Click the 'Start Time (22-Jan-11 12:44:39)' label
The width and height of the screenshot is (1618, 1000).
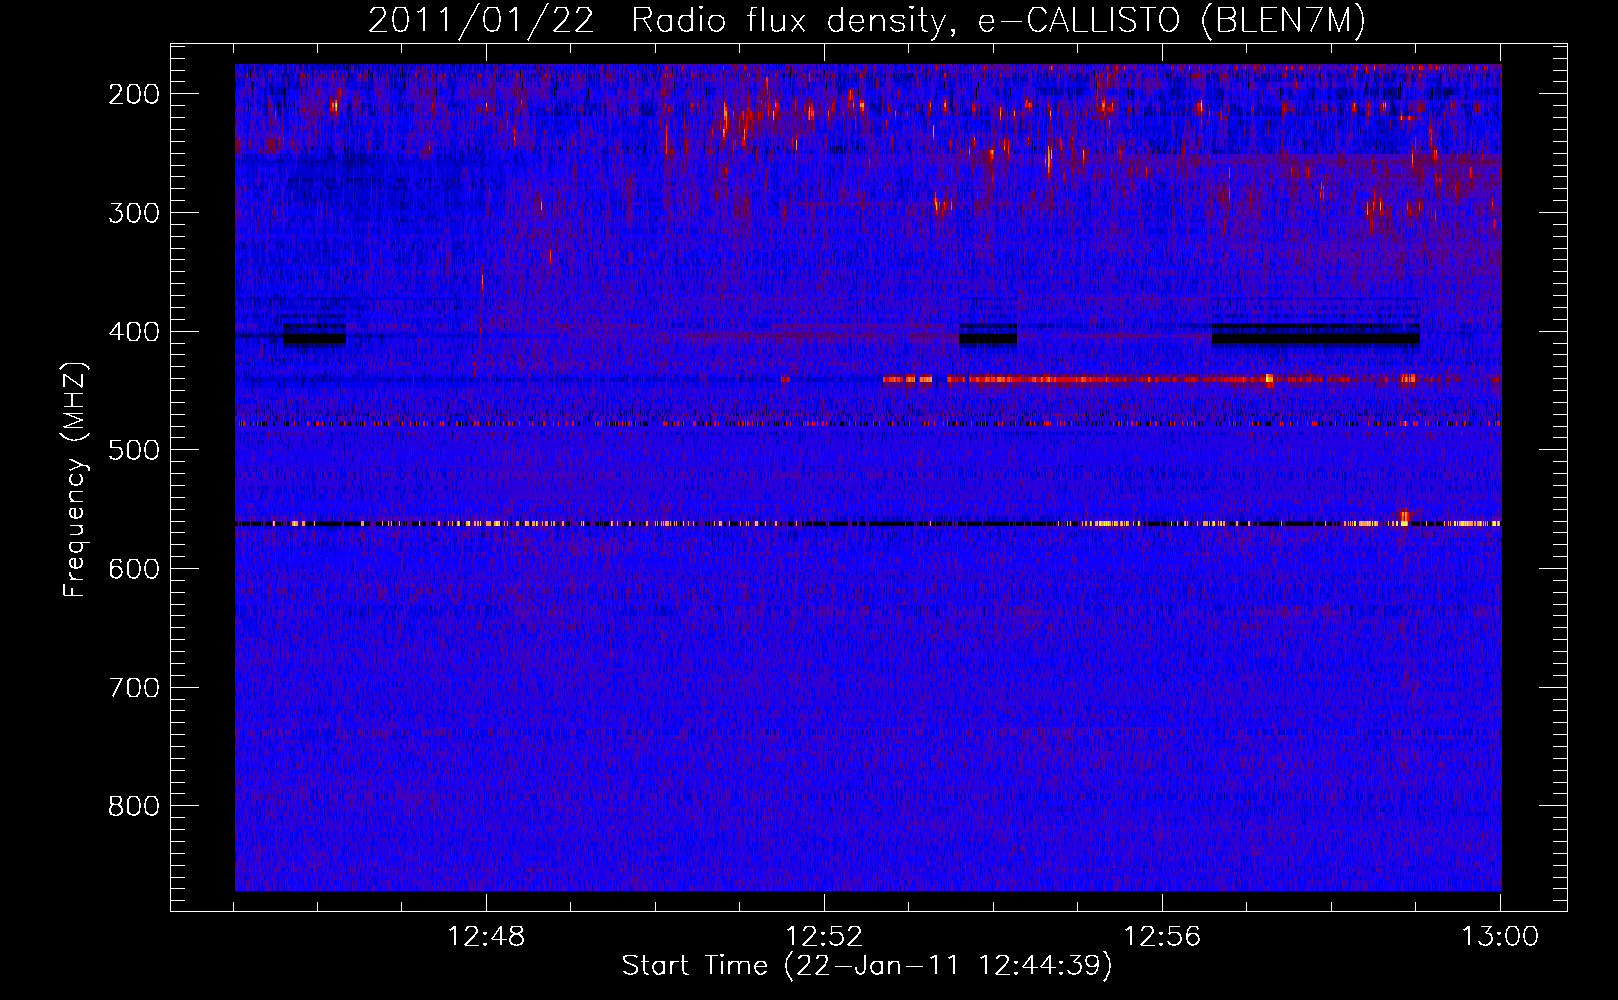[x=867, y=966]
